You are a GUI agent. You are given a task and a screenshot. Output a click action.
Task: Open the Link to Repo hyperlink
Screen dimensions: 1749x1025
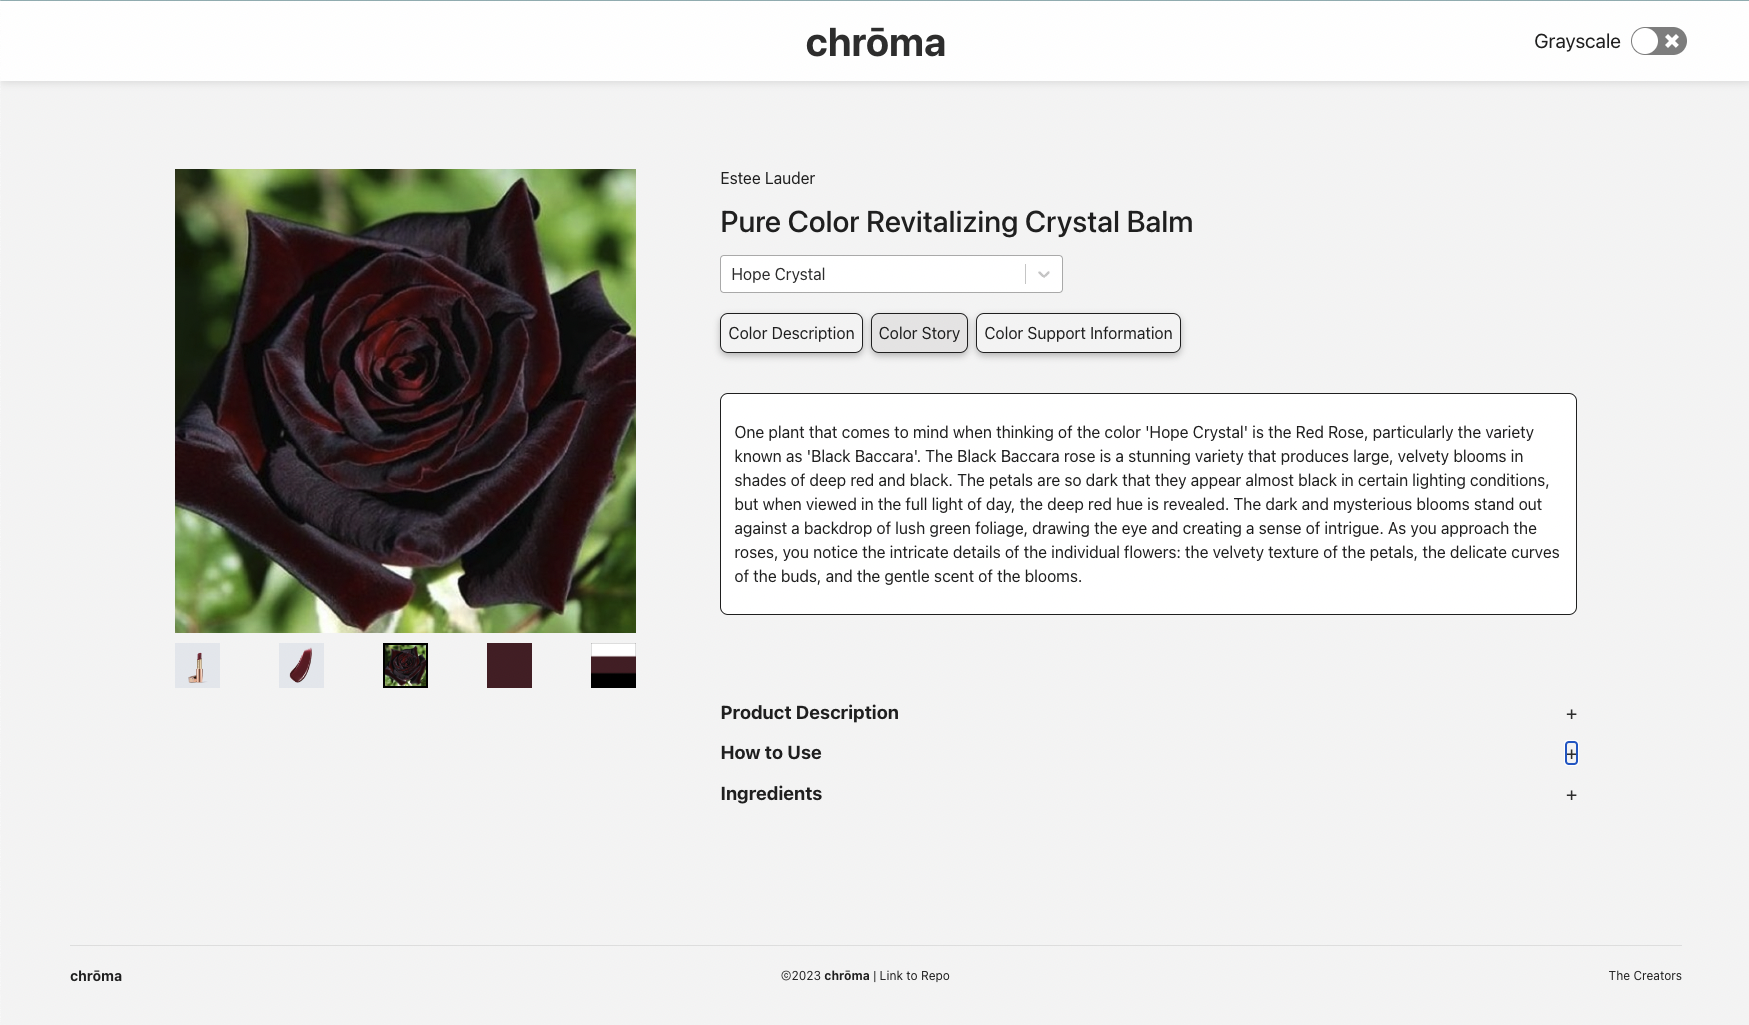click(x=913, y=975)
